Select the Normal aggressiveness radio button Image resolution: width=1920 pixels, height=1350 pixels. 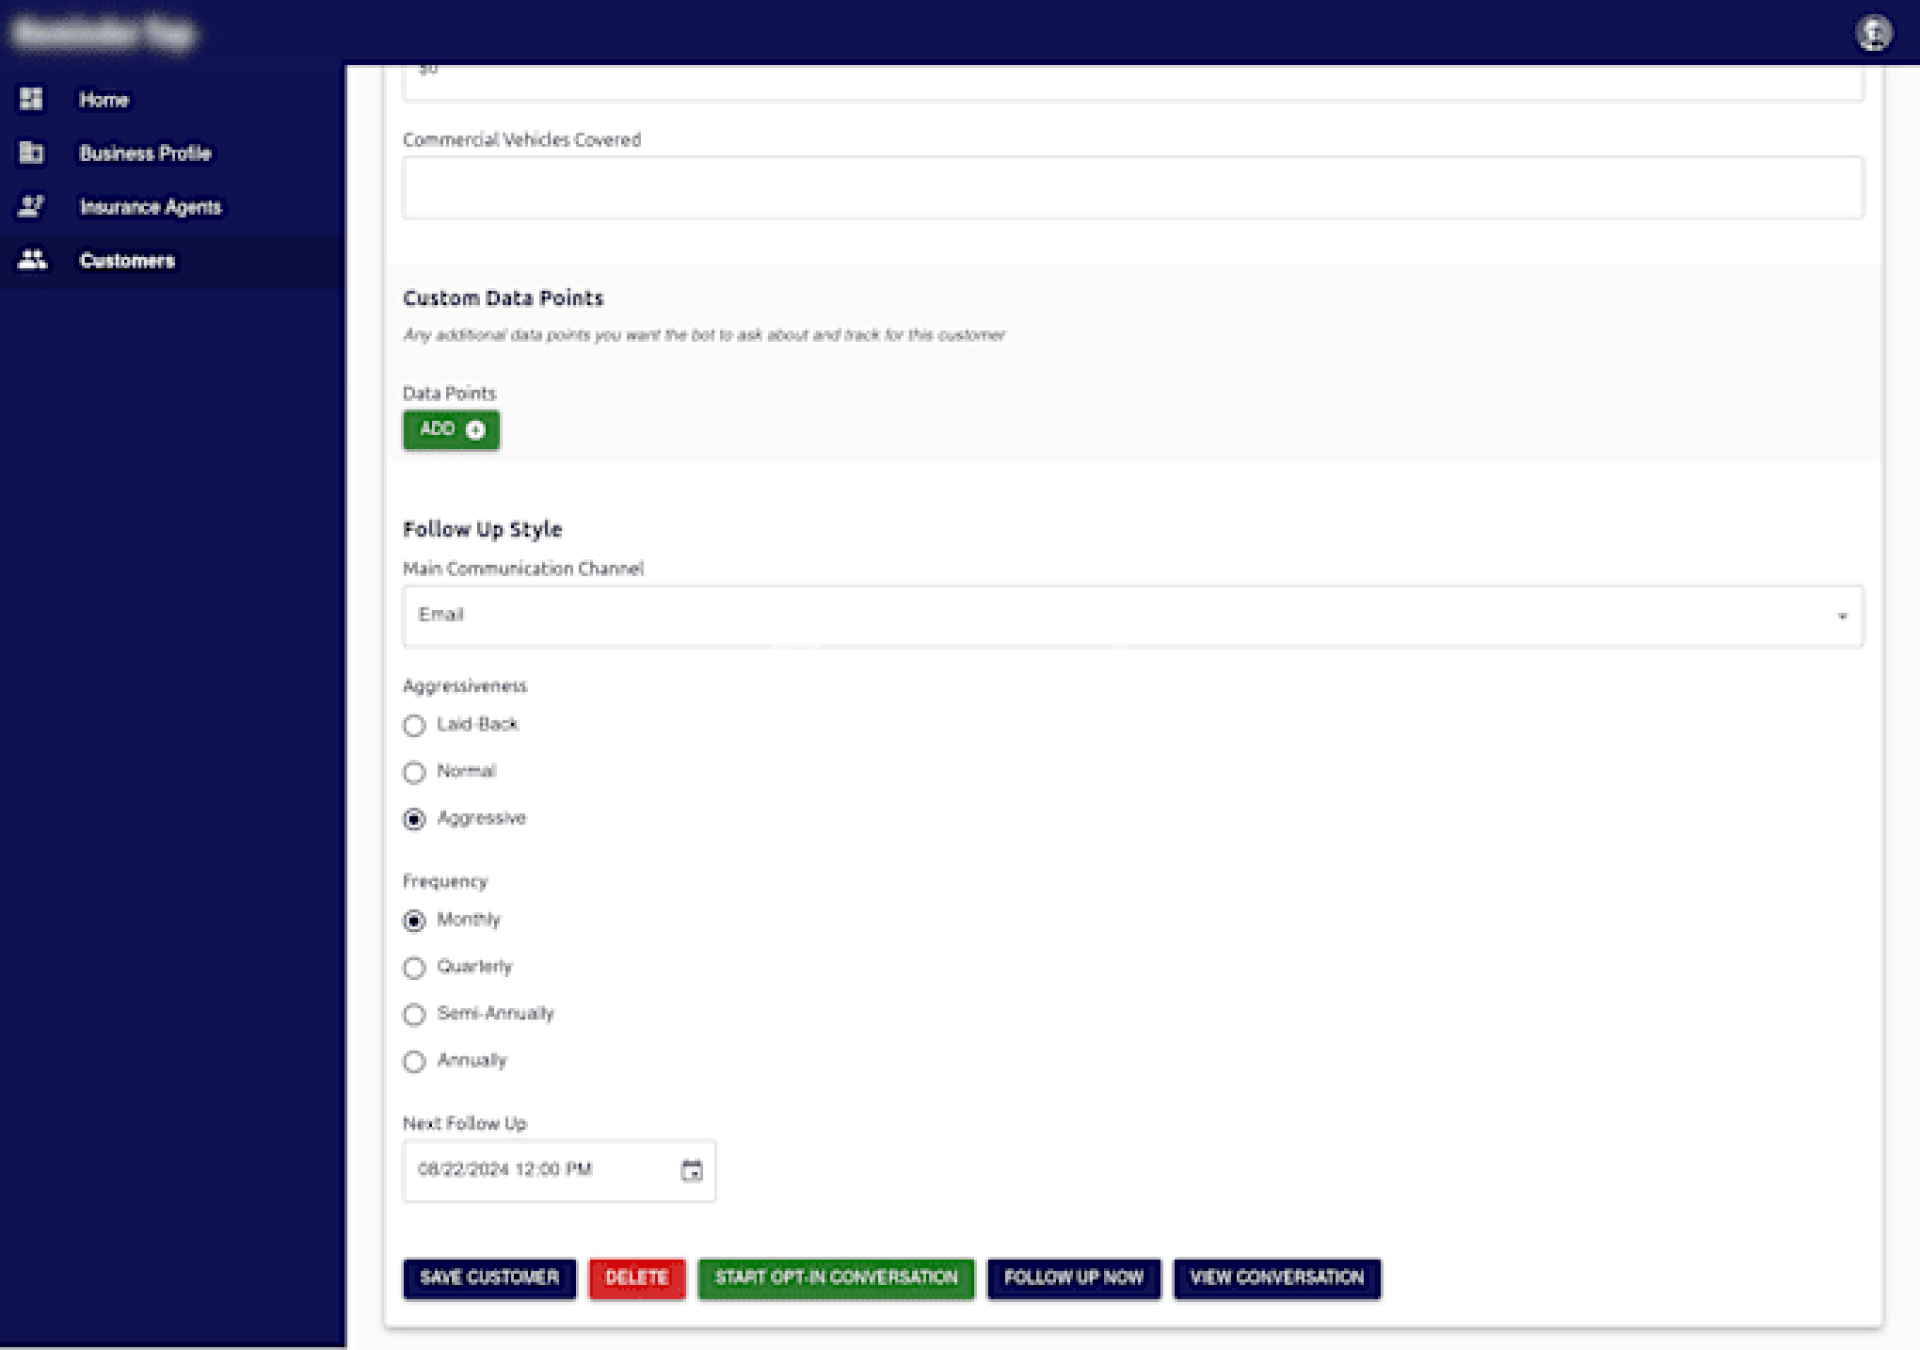414,772
